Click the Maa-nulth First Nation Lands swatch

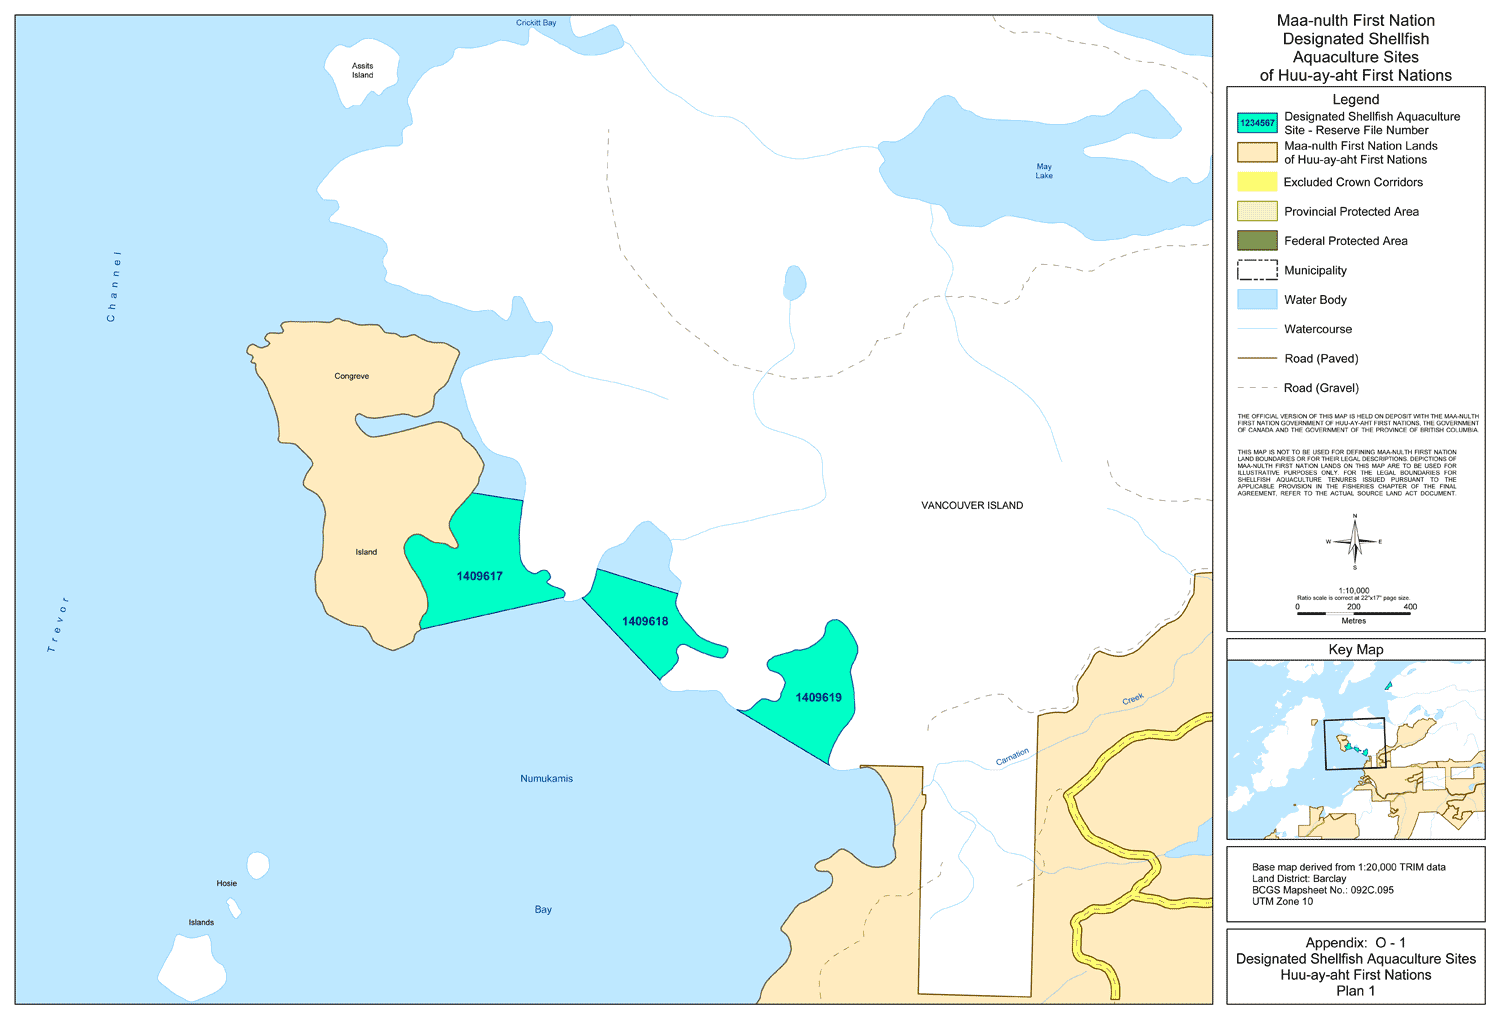click(1257, 152)
